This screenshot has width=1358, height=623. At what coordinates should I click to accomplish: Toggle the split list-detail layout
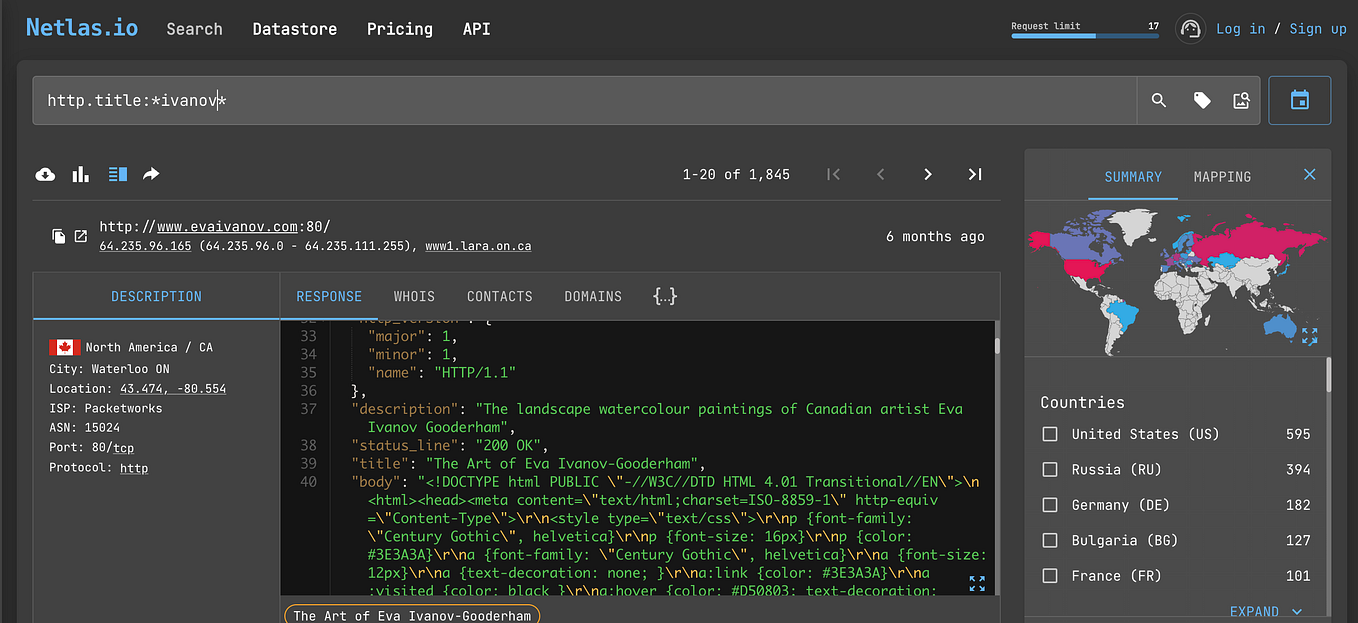point(117,174)
